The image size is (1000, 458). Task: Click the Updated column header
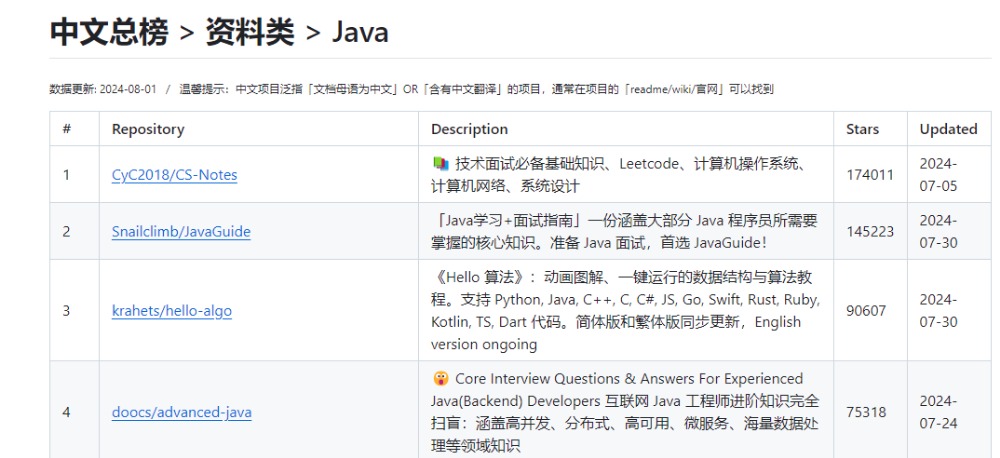[948, 129]
